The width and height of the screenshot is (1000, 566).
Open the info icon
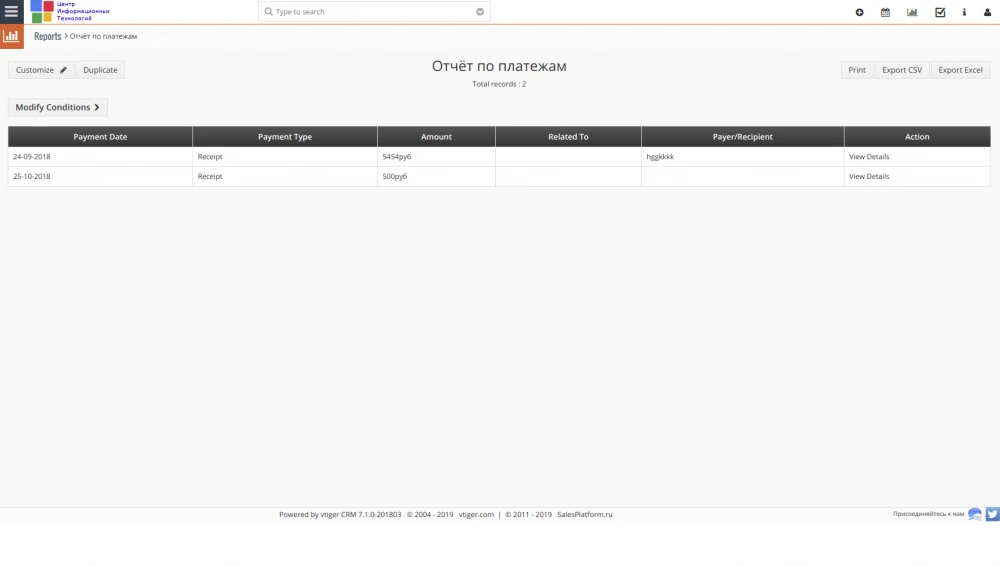(x=964, y=12)
